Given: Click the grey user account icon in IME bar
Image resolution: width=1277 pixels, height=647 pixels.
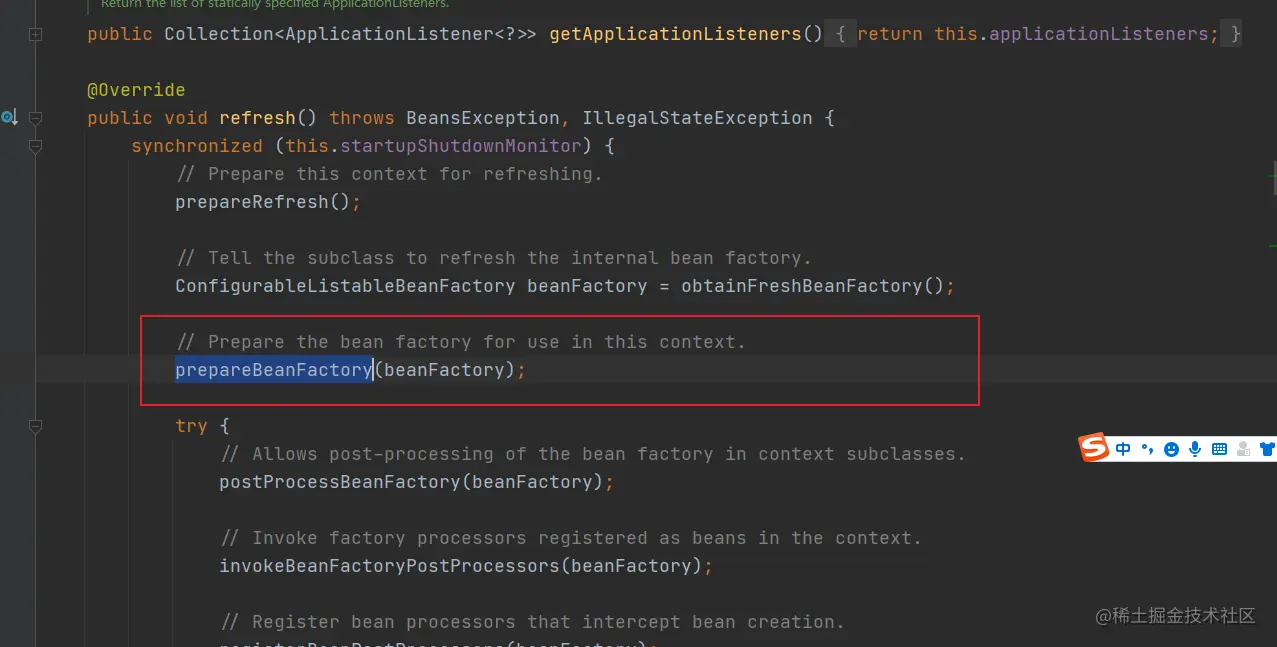Looking at the screenshot, I should [1243, 449].
